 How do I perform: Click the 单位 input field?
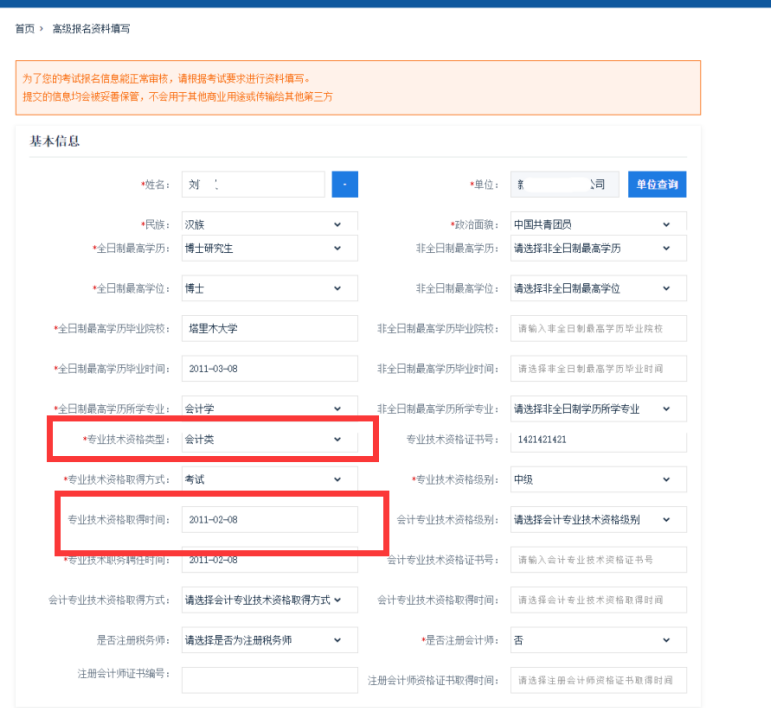point(564,184)
